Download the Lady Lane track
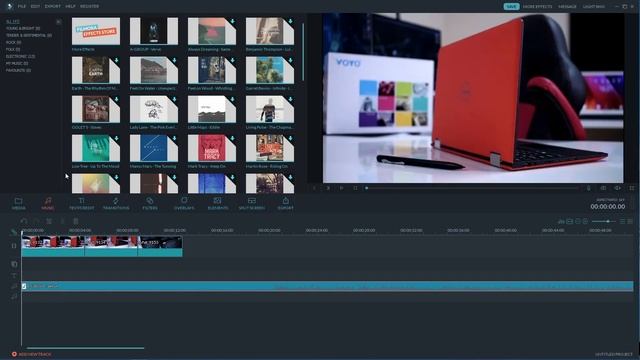Image resolution: width=640 pixels, height=360 pixels. click(x=174, y=99)
